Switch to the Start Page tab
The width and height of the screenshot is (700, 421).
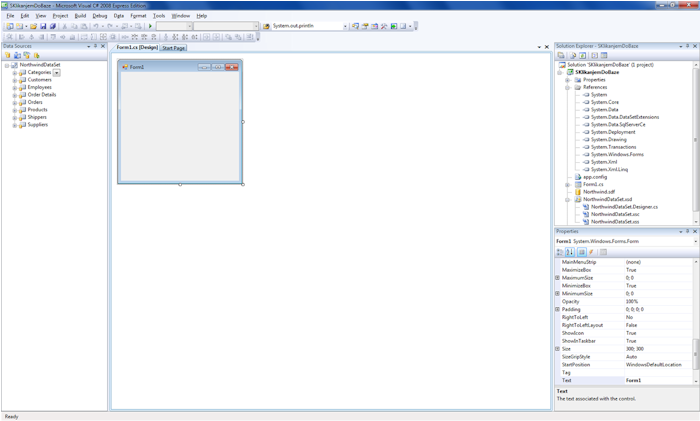[x=174, y=48]
